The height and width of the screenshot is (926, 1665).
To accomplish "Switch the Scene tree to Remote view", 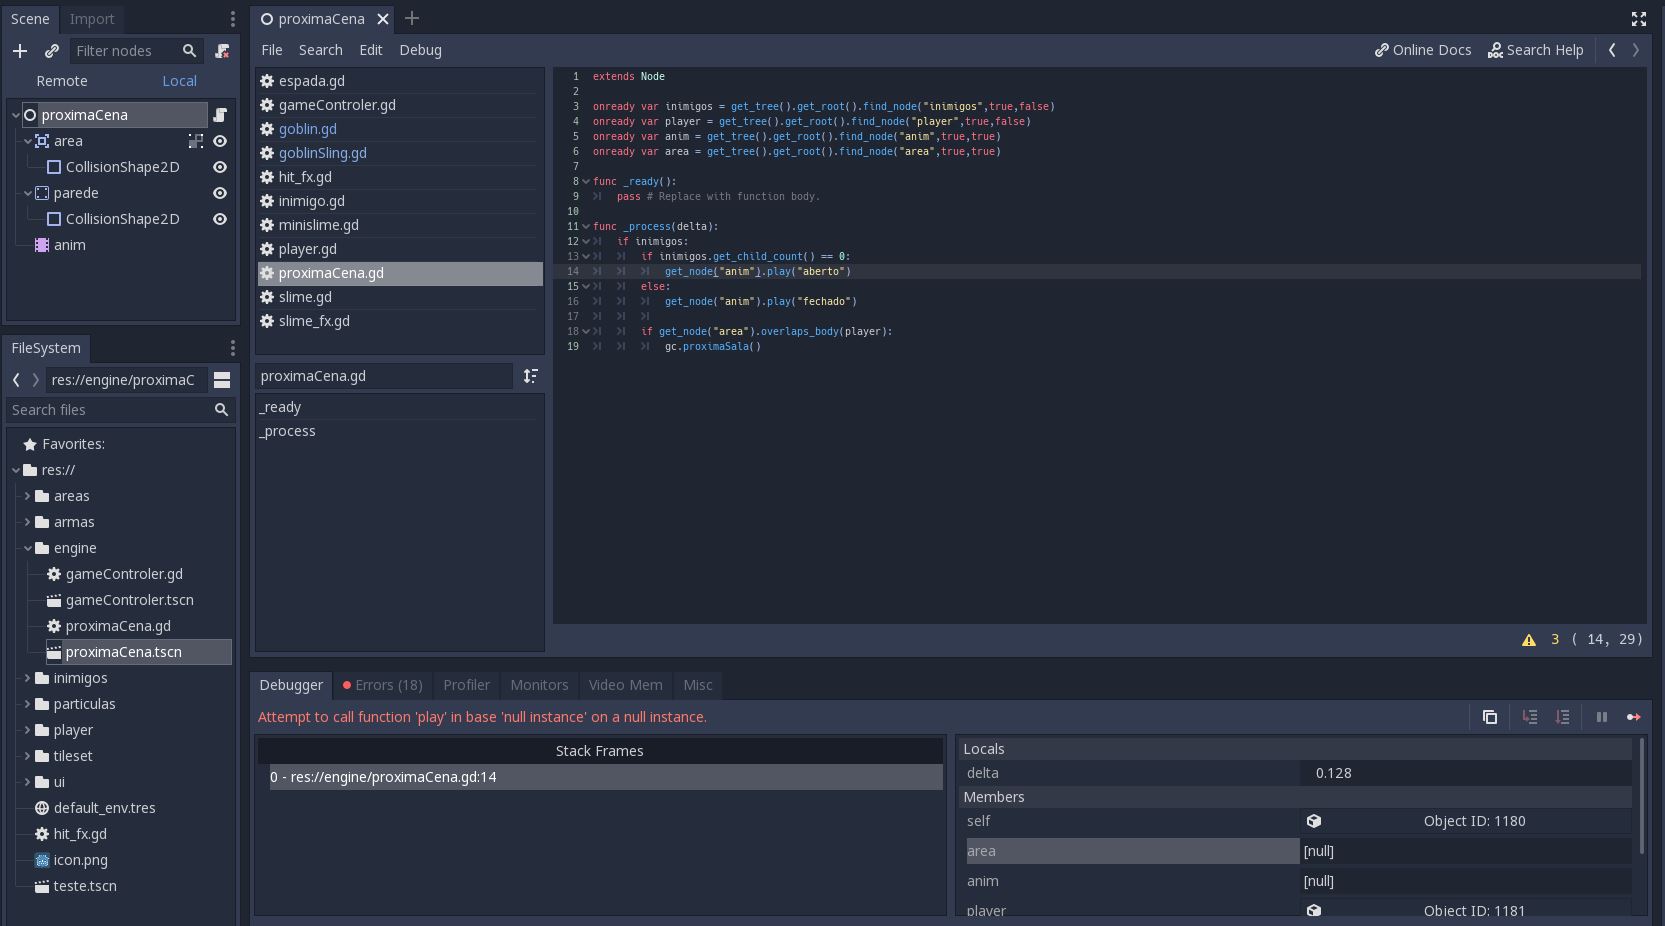I will [61, 81].
